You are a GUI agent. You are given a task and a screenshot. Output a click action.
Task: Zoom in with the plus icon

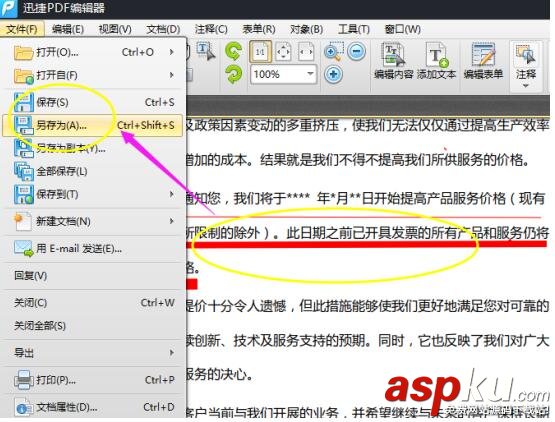(333, 75)
